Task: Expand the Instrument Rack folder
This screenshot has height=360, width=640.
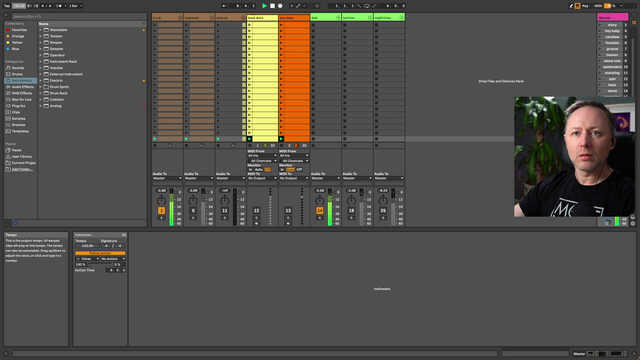Action: point(40,62)
